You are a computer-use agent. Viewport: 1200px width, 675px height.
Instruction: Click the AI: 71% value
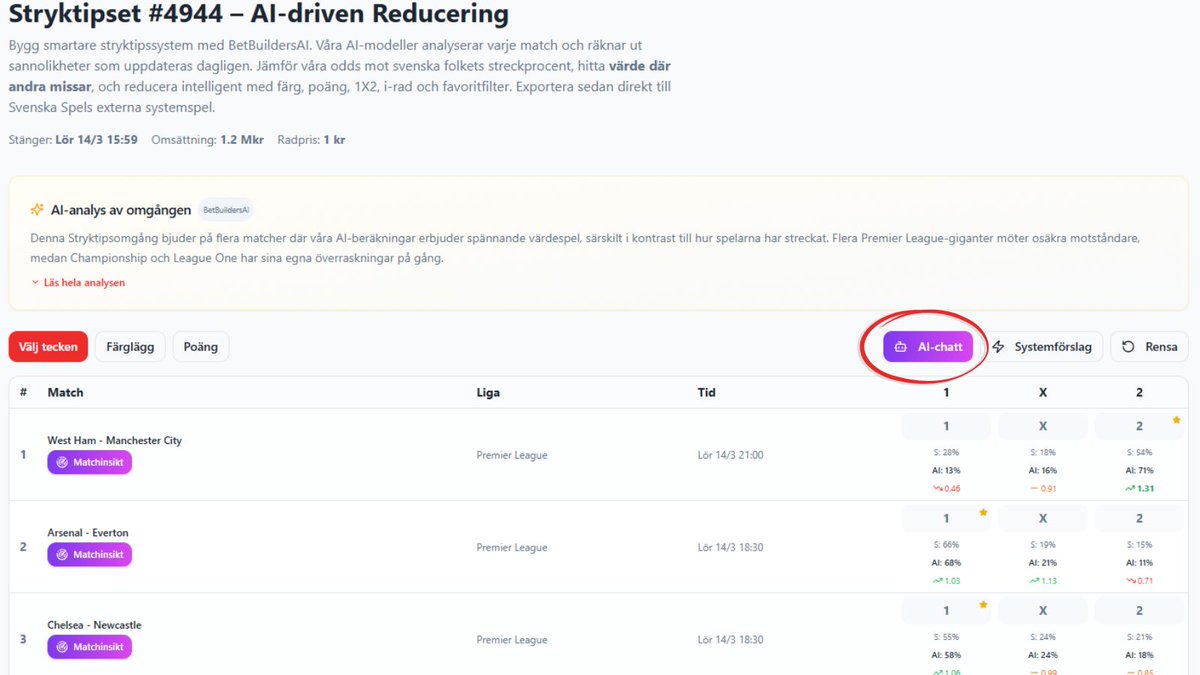point(1139,470)
